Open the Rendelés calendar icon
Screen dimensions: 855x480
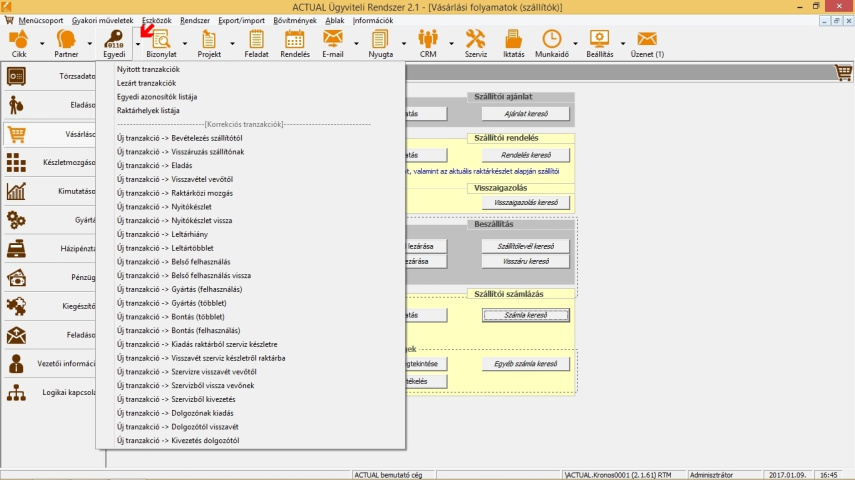click(294, 41)
